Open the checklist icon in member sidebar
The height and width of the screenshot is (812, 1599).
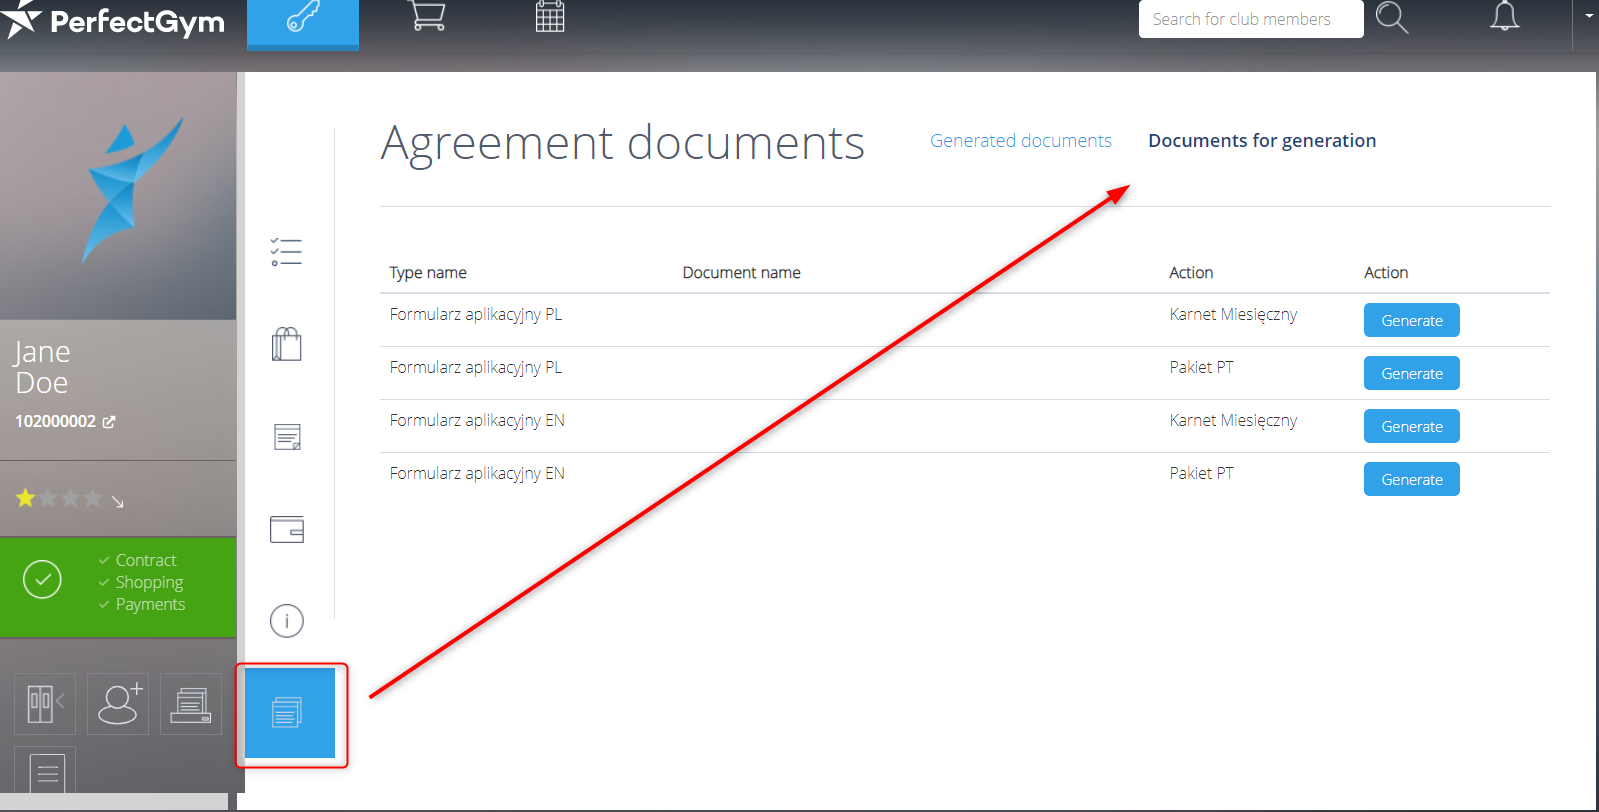click(x=286, y=252)
